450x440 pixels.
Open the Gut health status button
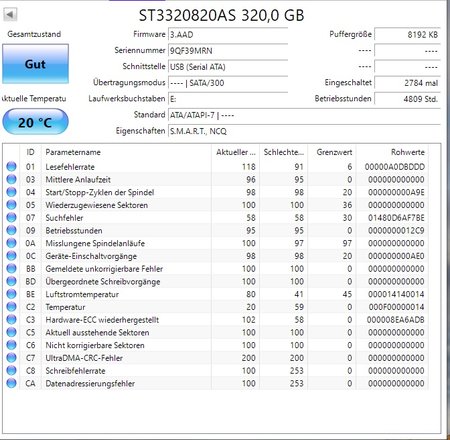[35, 64]
